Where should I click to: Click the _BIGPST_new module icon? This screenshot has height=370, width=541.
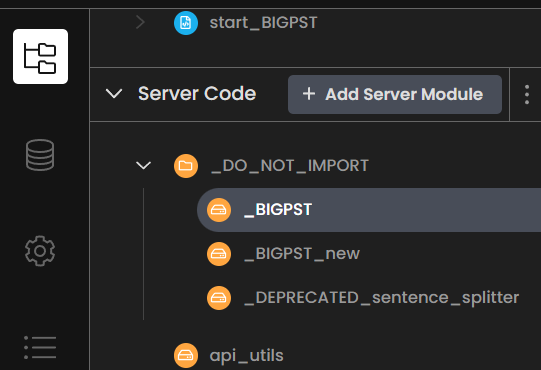click(219, 254)
